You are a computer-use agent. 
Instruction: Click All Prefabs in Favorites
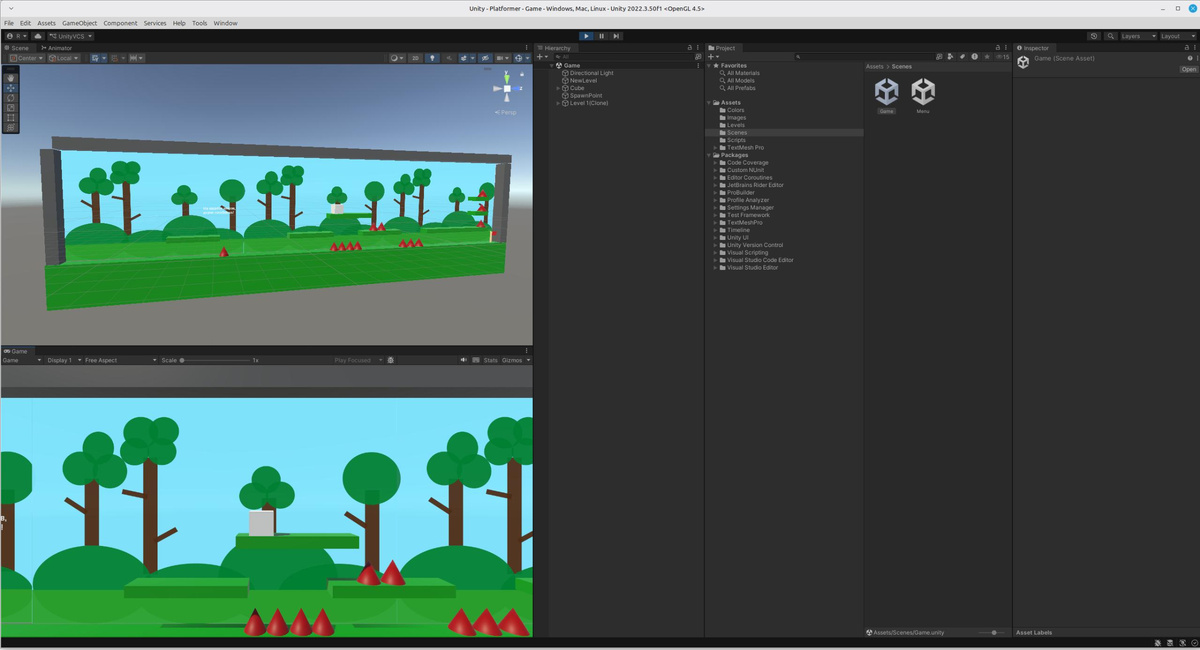741,88
